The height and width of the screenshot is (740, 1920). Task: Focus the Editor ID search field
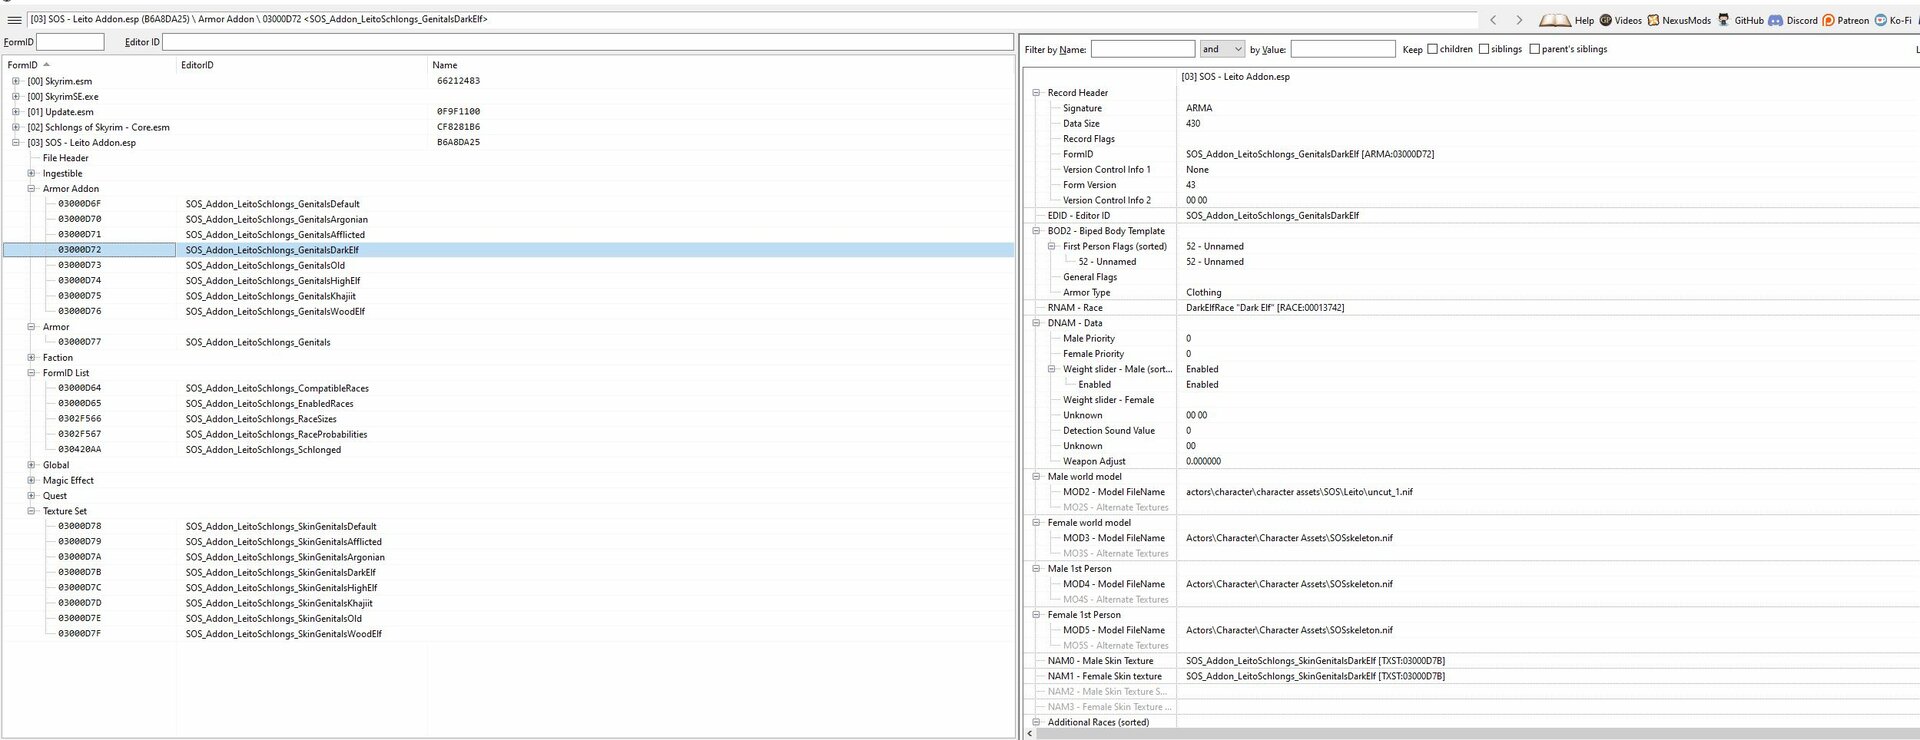588,42
